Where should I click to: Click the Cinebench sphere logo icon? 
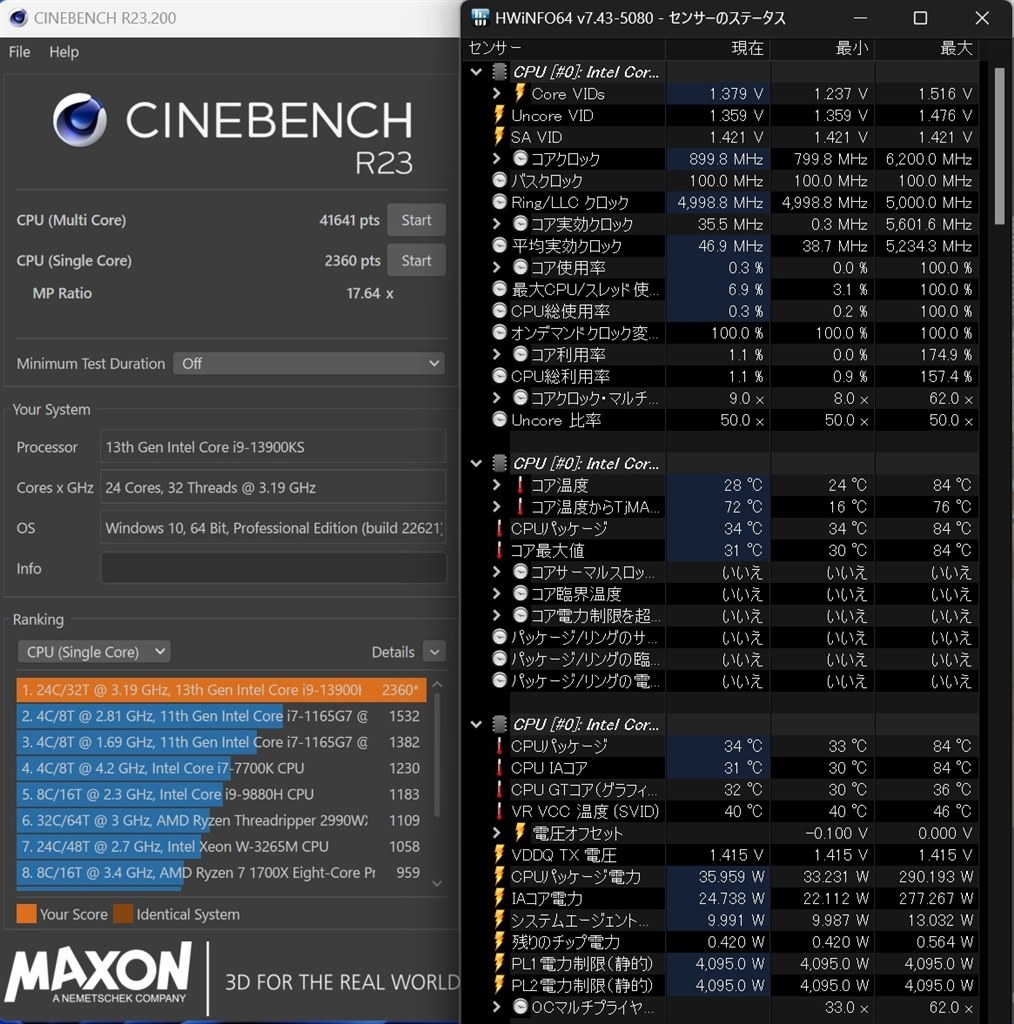pos(80,120)
